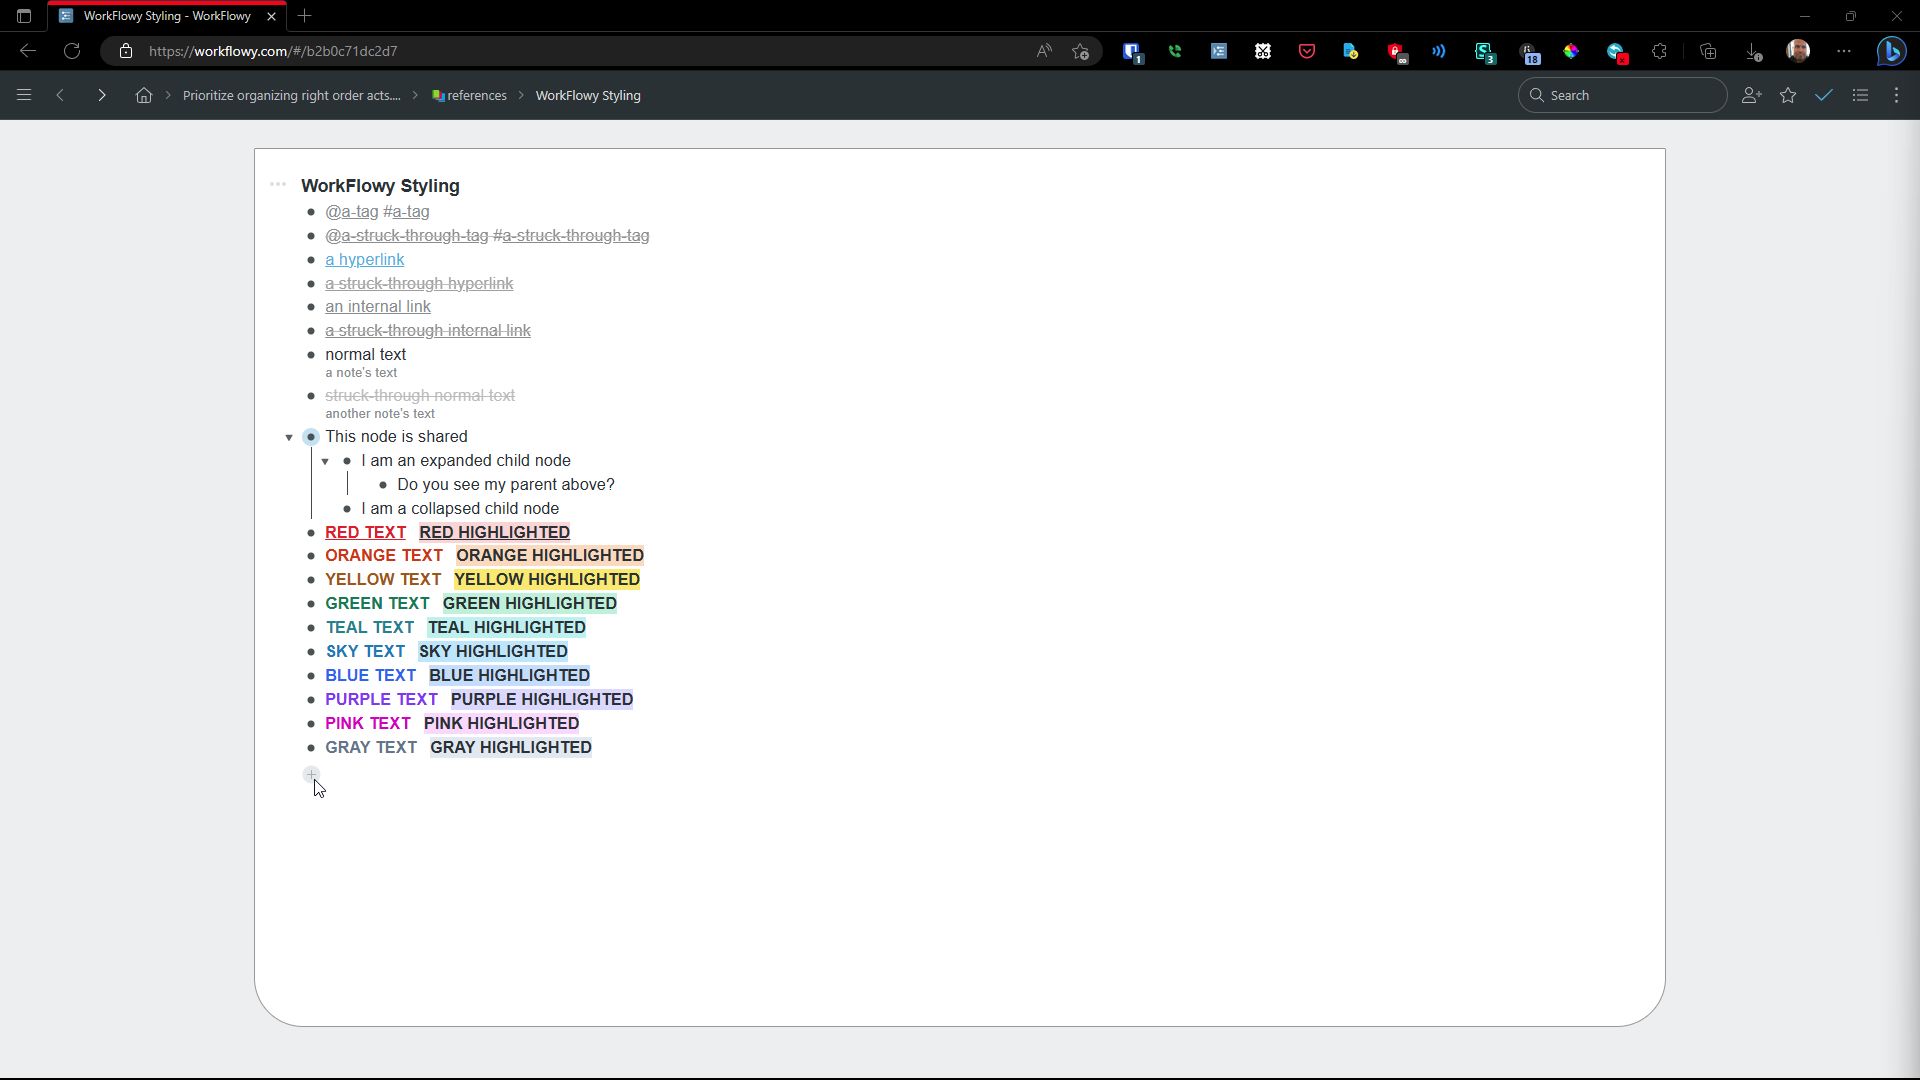Open the Bitwarden extension icon

coord(1131,51)
